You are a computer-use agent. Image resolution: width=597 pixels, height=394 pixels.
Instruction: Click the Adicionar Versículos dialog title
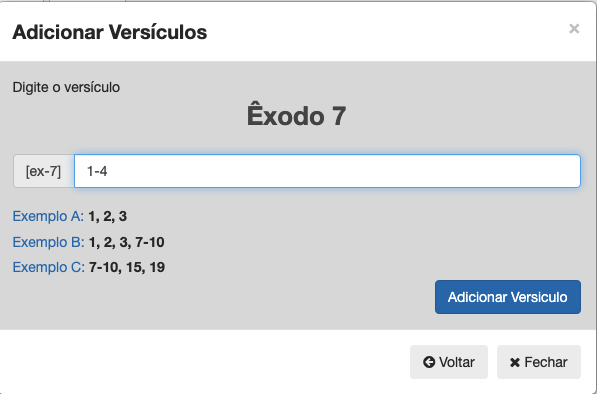(x=110, y=32)
